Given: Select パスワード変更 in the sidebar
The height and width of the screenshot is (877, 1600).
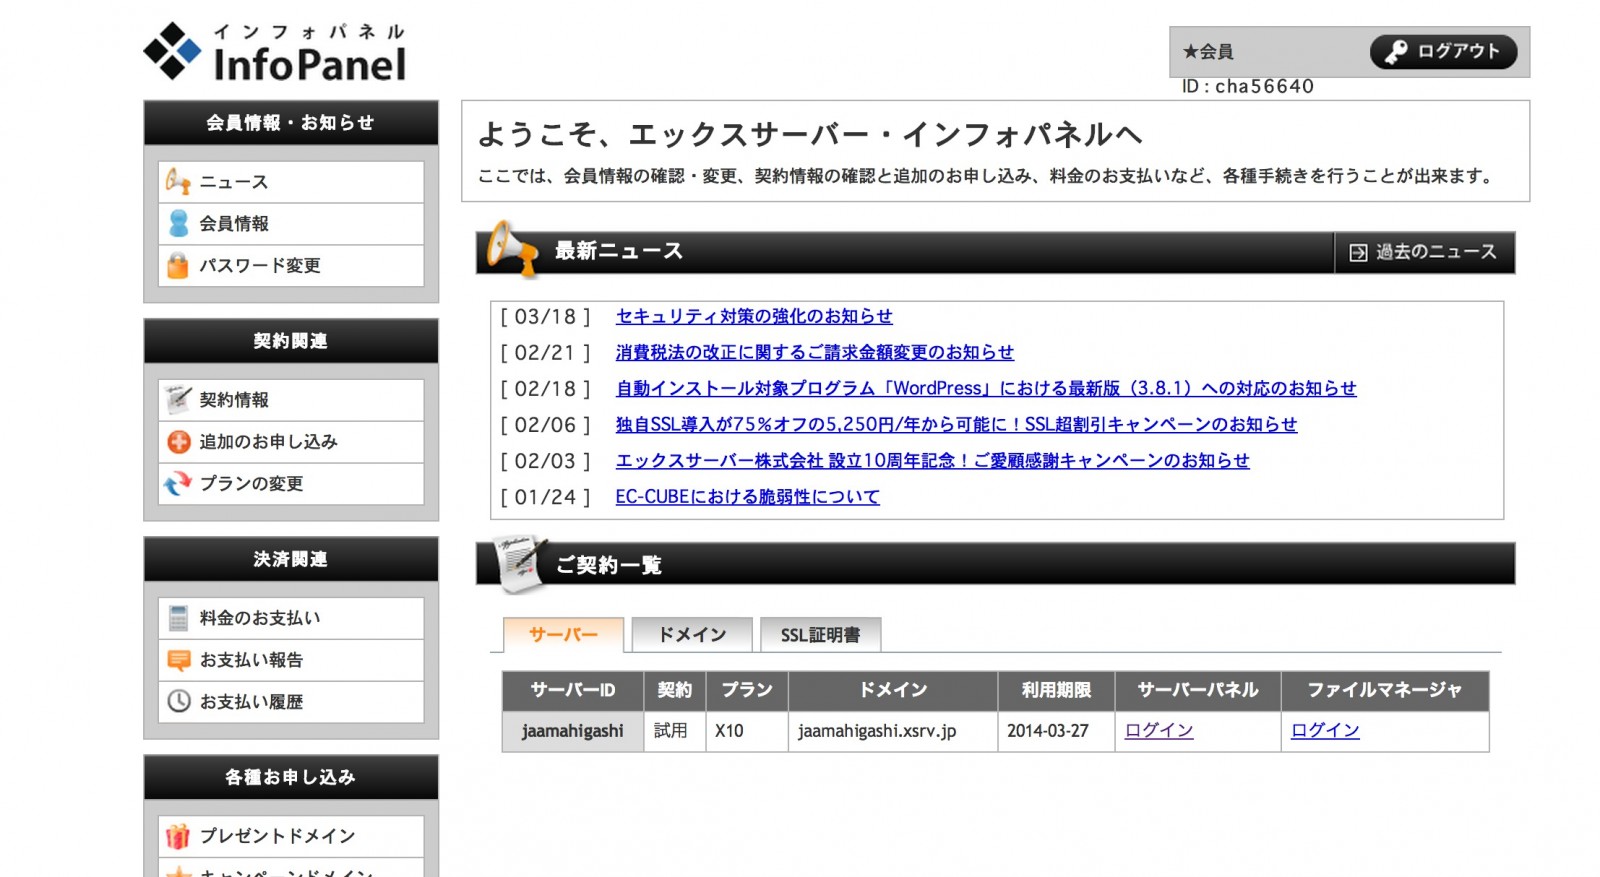Looking at the screenshot, I should pos(291,266).
